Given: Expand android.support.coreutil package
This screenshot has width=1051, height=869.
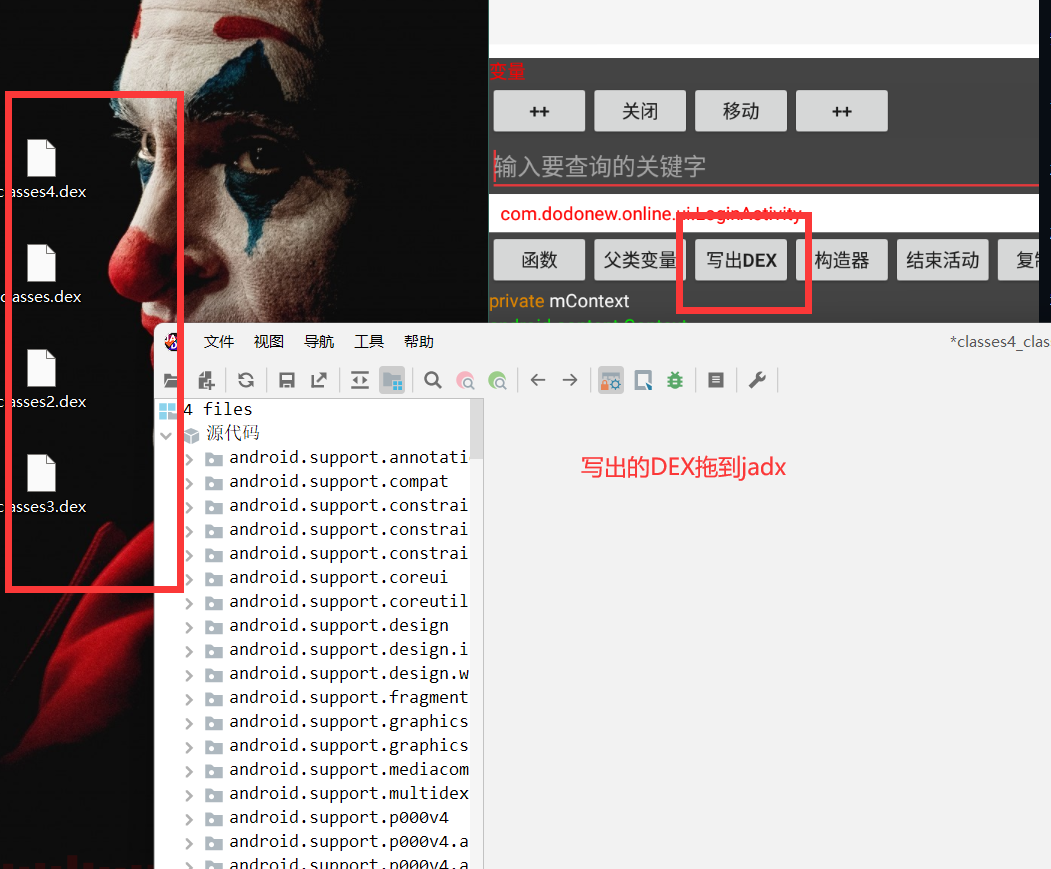Looking at the screenshot, I should click(189, 603).
